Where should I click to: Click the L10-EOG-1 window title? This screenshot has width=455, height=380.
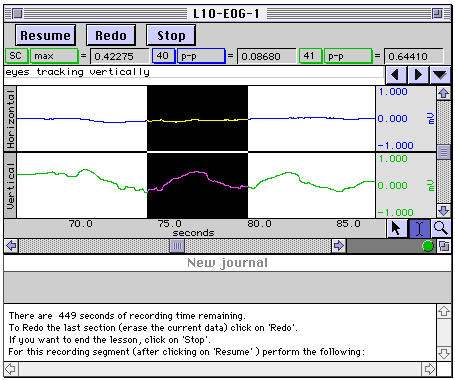click(226, 14)
